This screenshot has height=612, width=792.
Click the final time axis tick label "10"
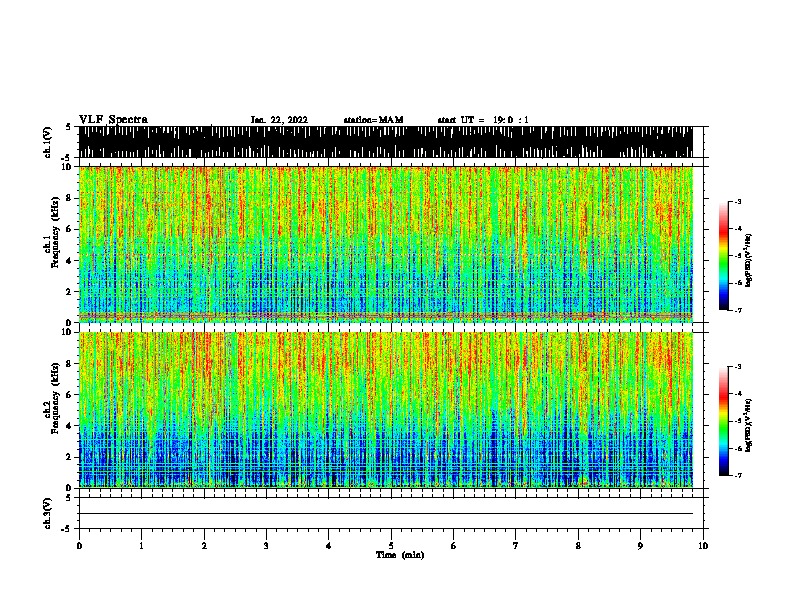coord(703,546)
